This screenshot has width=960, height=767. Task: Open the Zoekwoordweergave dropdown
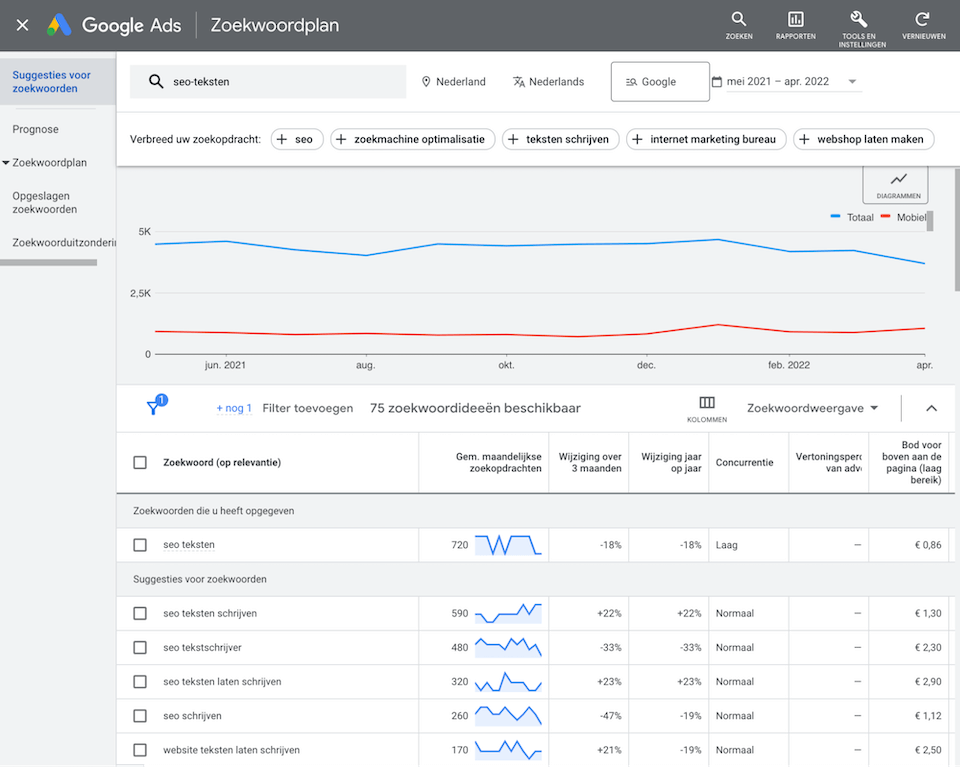[812, 408]
